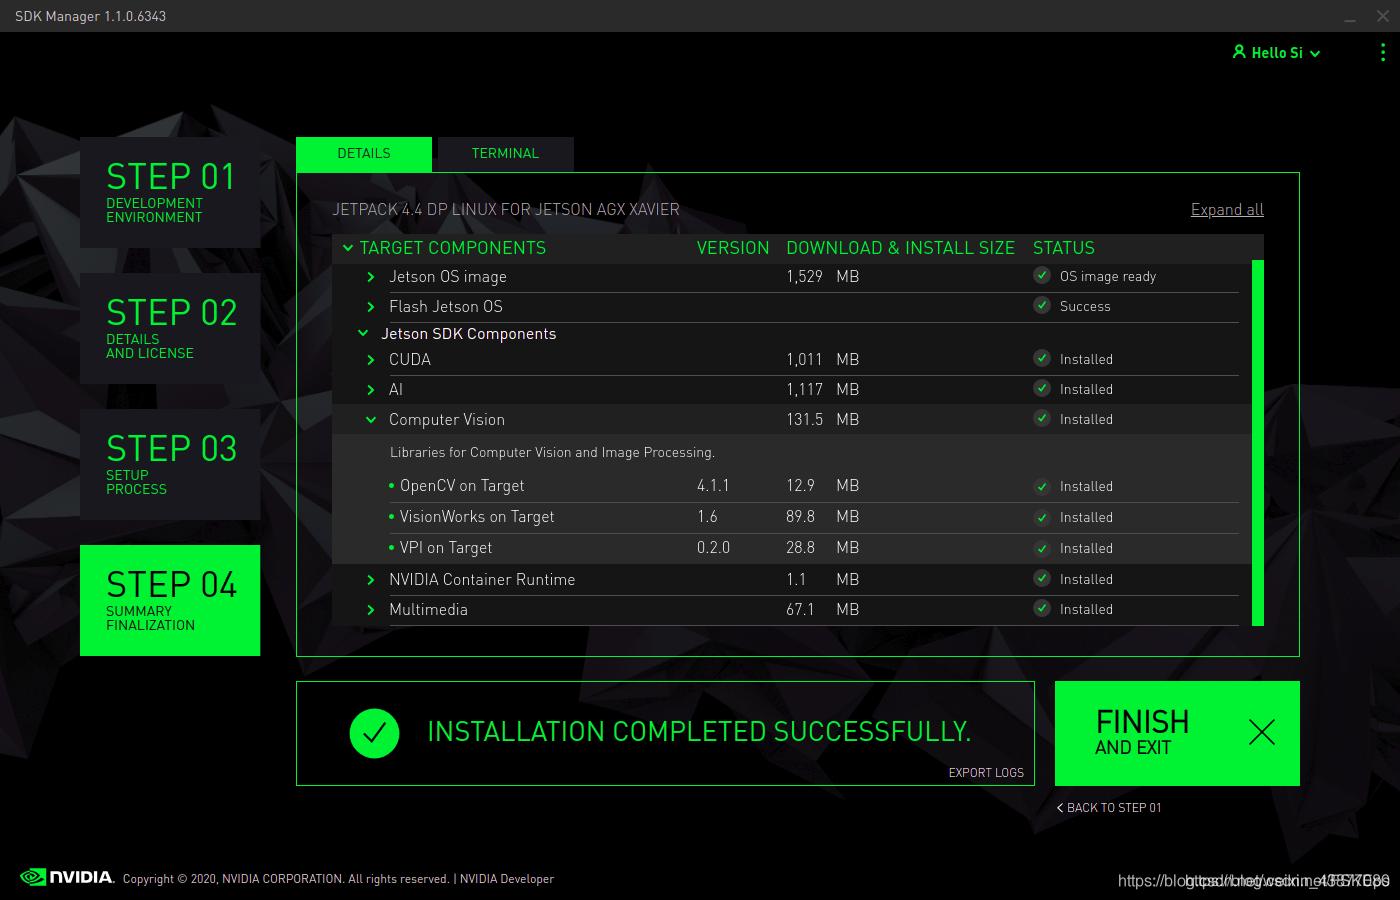
Task: Click the X icon on Finish and Exit
Action: point(1262,732)
